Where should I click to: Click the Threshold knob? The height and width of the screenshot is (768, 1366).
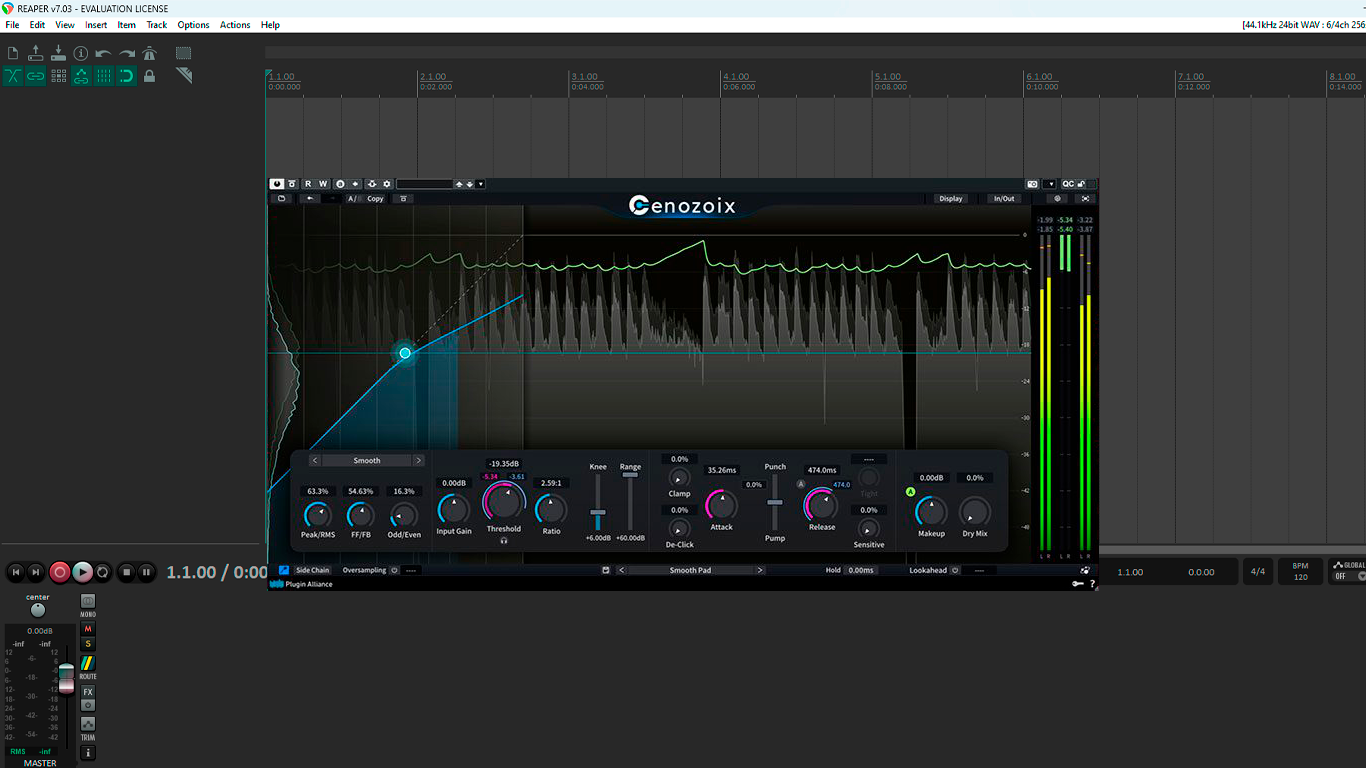tap(503, 502)
